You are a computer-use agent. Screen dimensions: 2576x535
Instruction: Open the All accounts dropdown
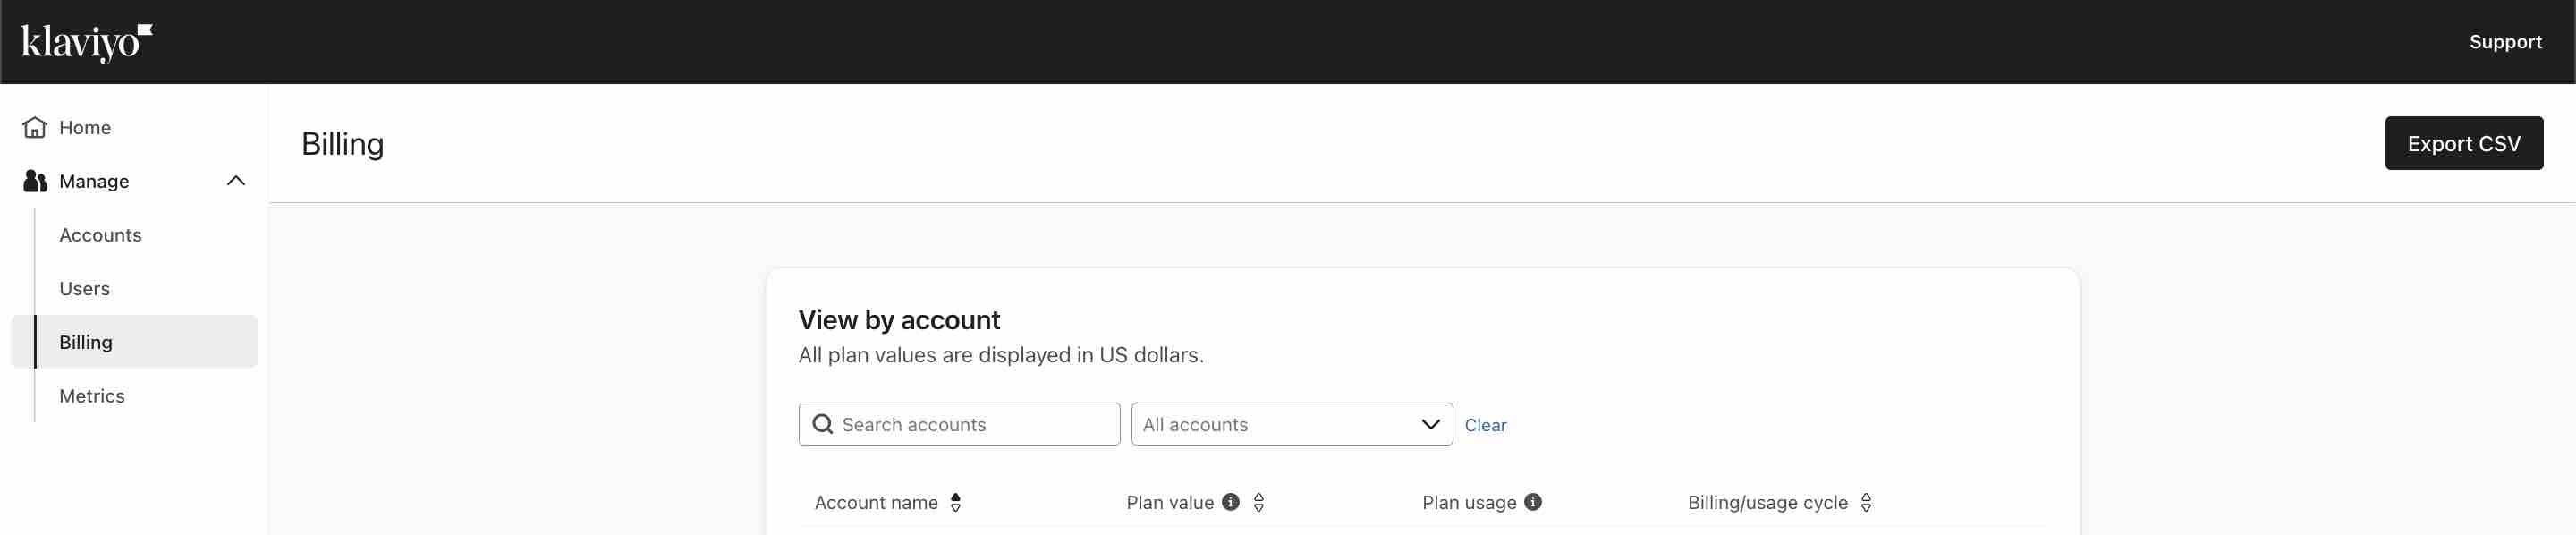(x=1291, y=425)
